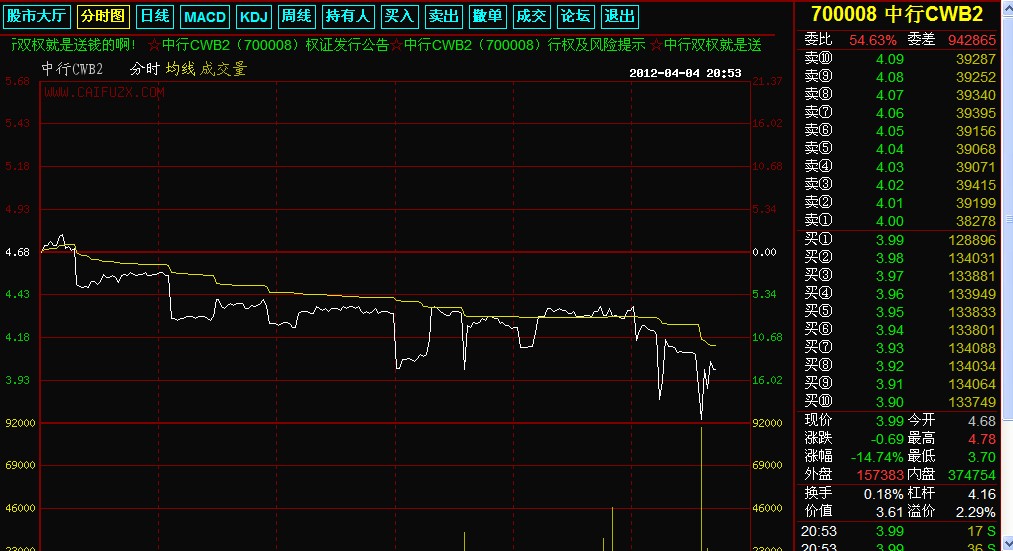Switch to the 日线 daily chart
1013x551 pixels.
[154, 16]
